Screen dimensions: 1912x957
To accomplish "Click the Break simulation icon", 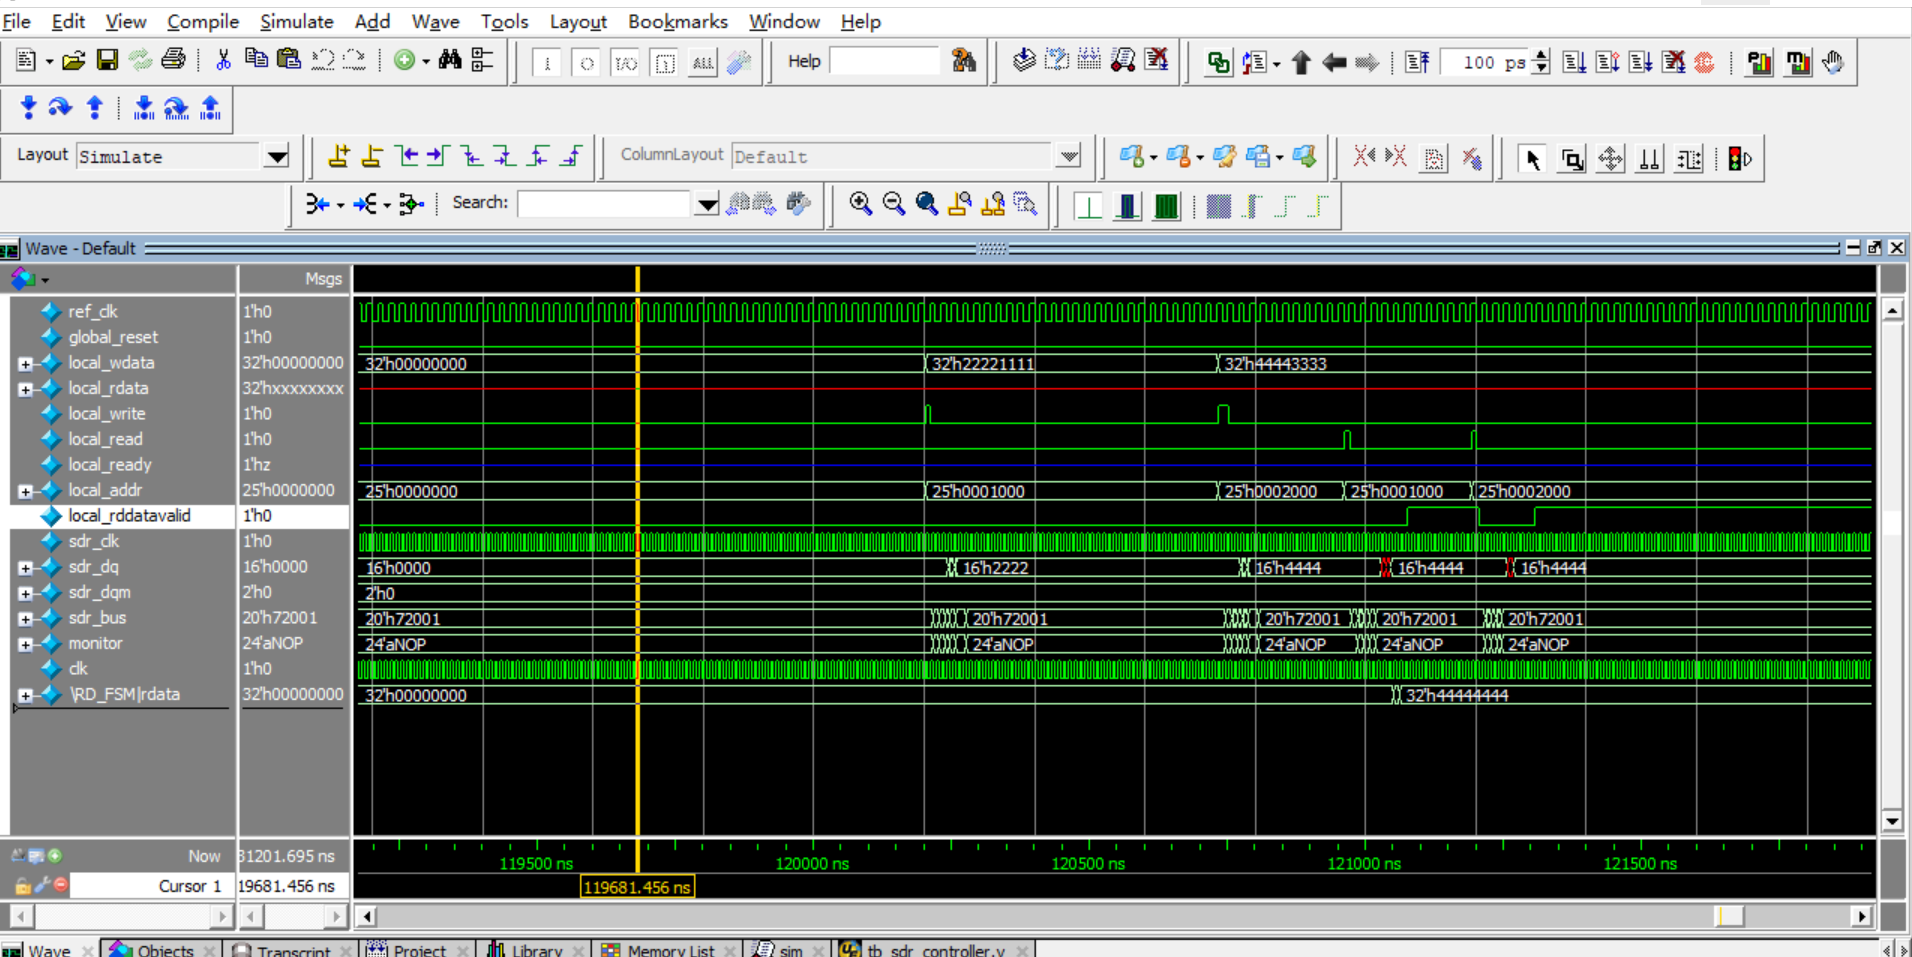I will pyautogui.click(x=1673, y=63).
